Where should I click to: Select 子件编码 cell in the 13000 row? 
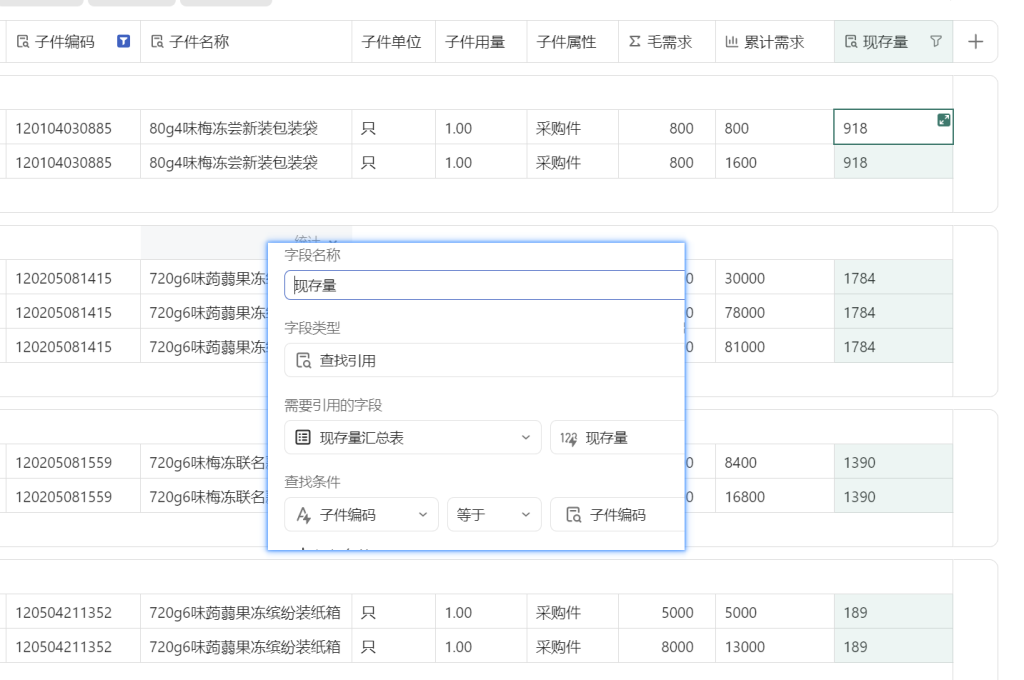click(x=73, y=647)
